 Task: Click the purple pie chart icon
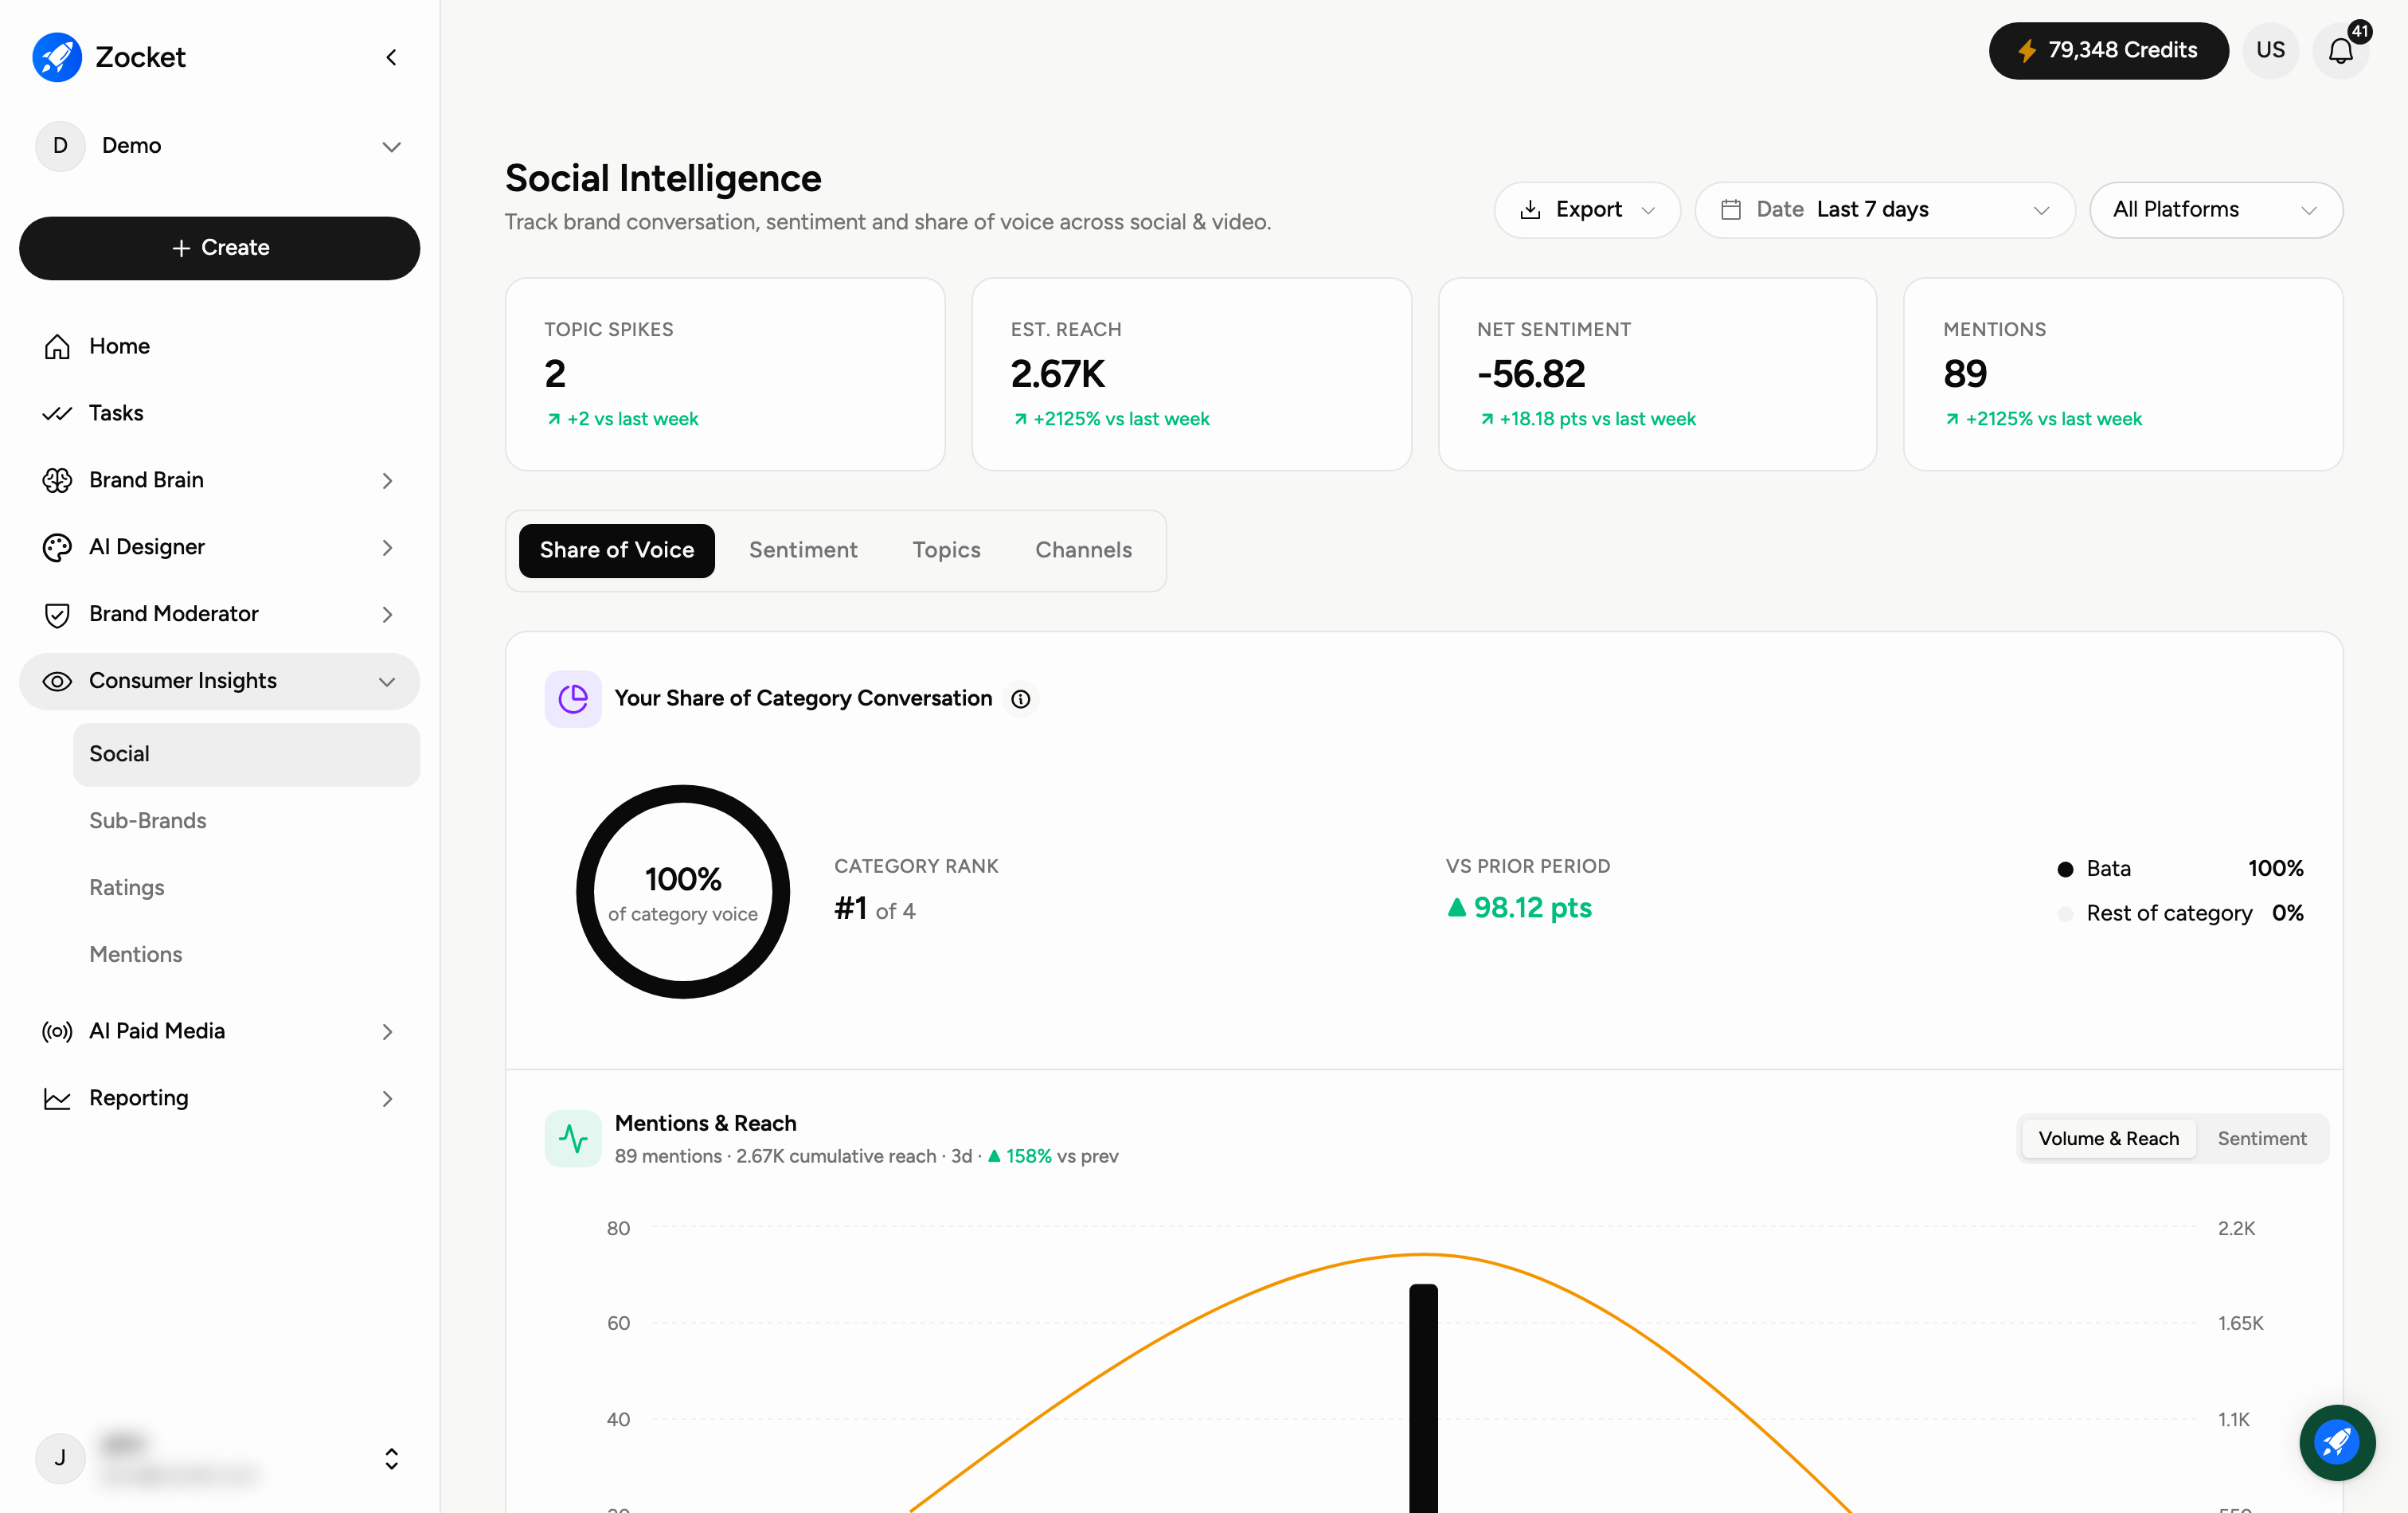pos(573,698)
